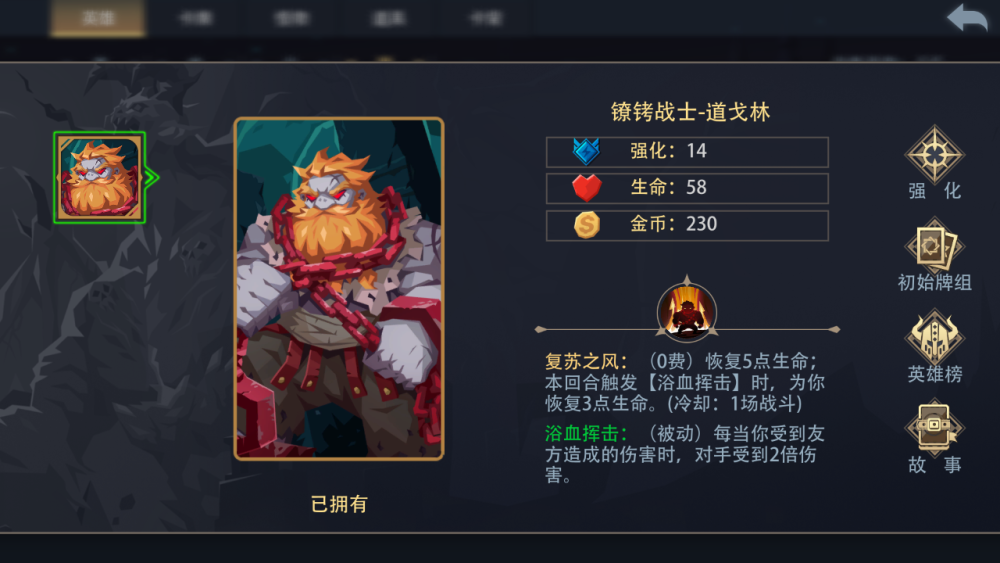
Task: Open the 强化 upgrade compass icon
Action: click(934, 155)
